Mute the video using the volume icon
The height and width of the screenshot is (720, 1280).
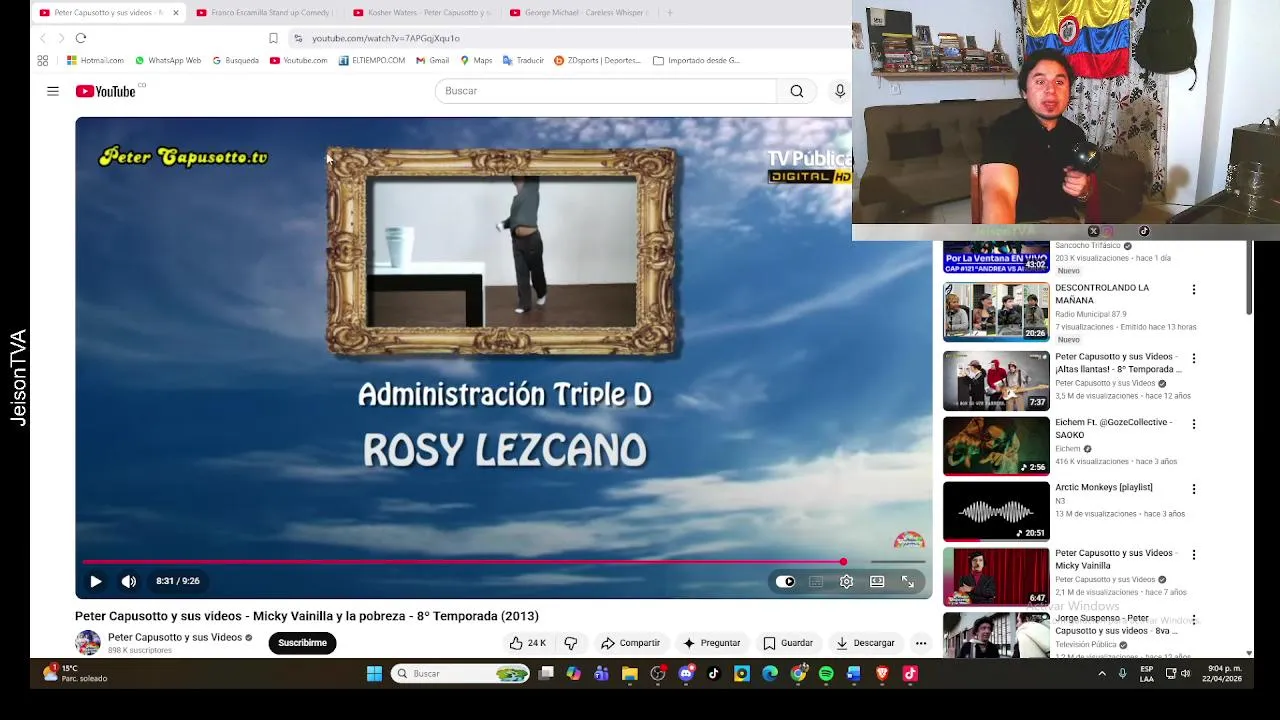[x=129, y=581]
